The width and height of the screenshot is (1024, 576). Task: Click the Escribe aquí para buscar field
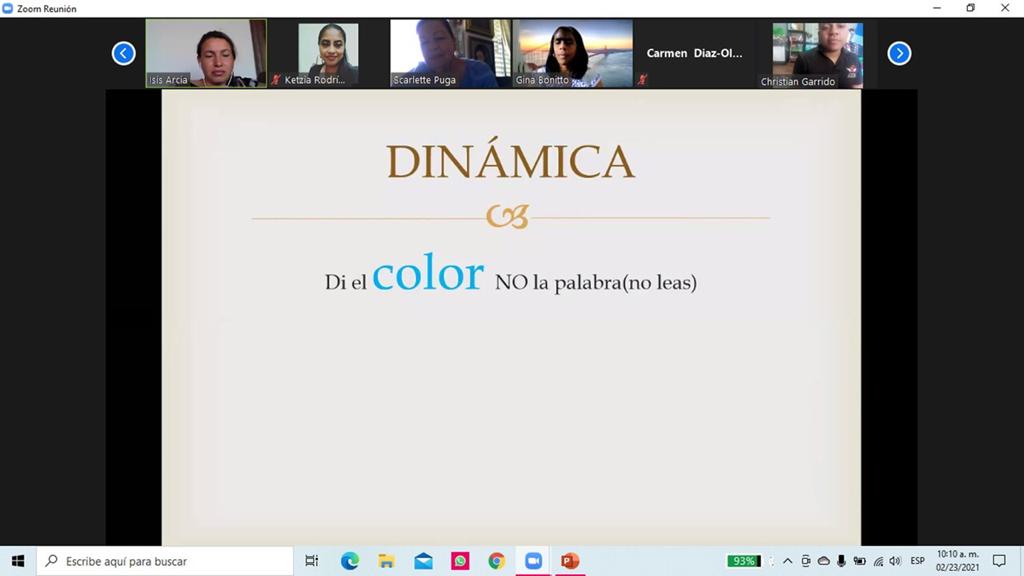165,561
